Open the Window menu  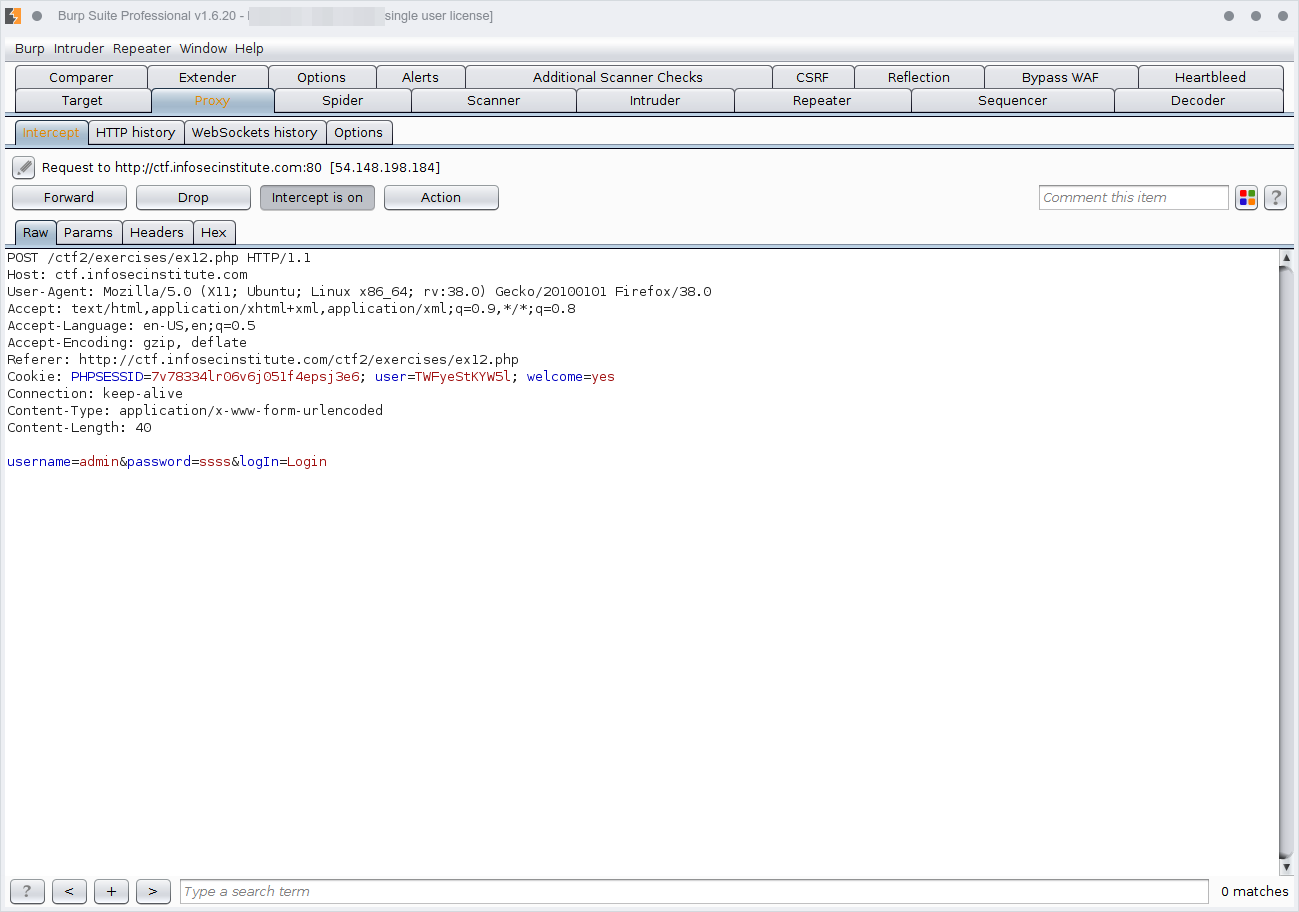(203, 48)
